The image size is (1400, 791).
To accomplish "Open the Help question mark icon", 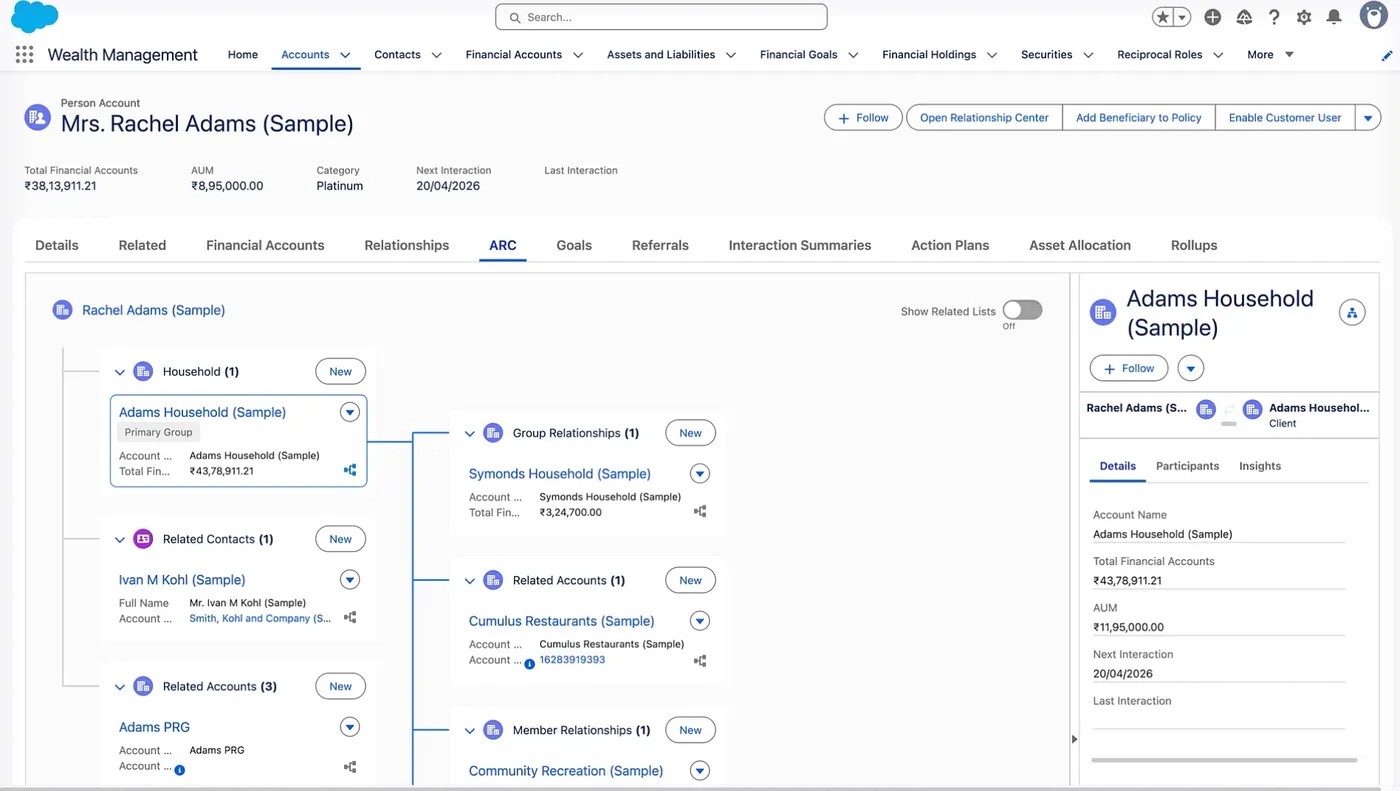I will click(1274, 17).
